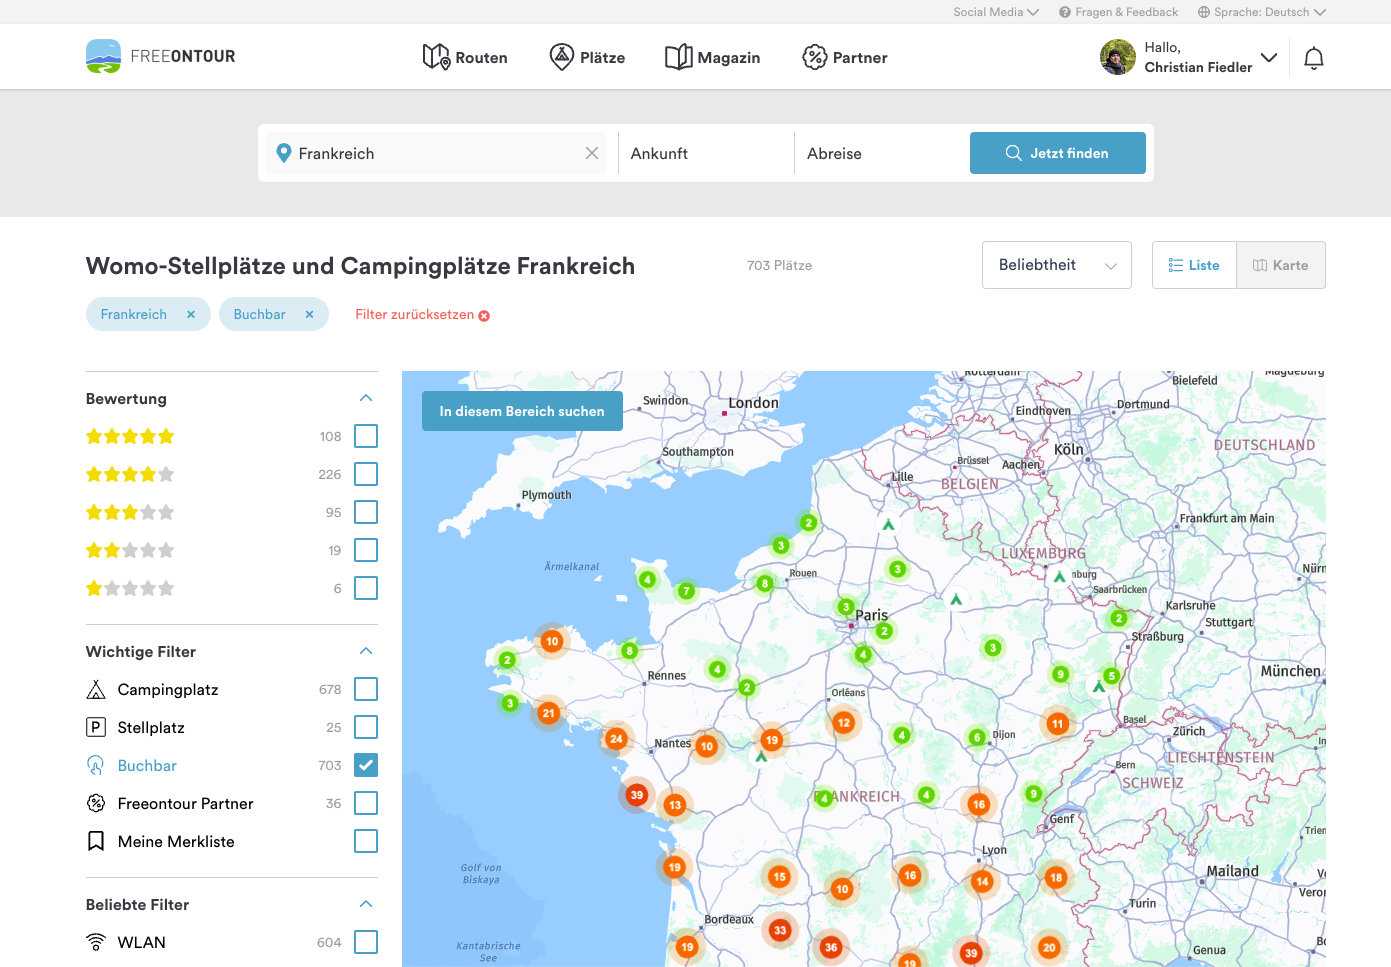Enable the Campingplatz checkbox
The image size is (1391, 967).
click(366, 689)
